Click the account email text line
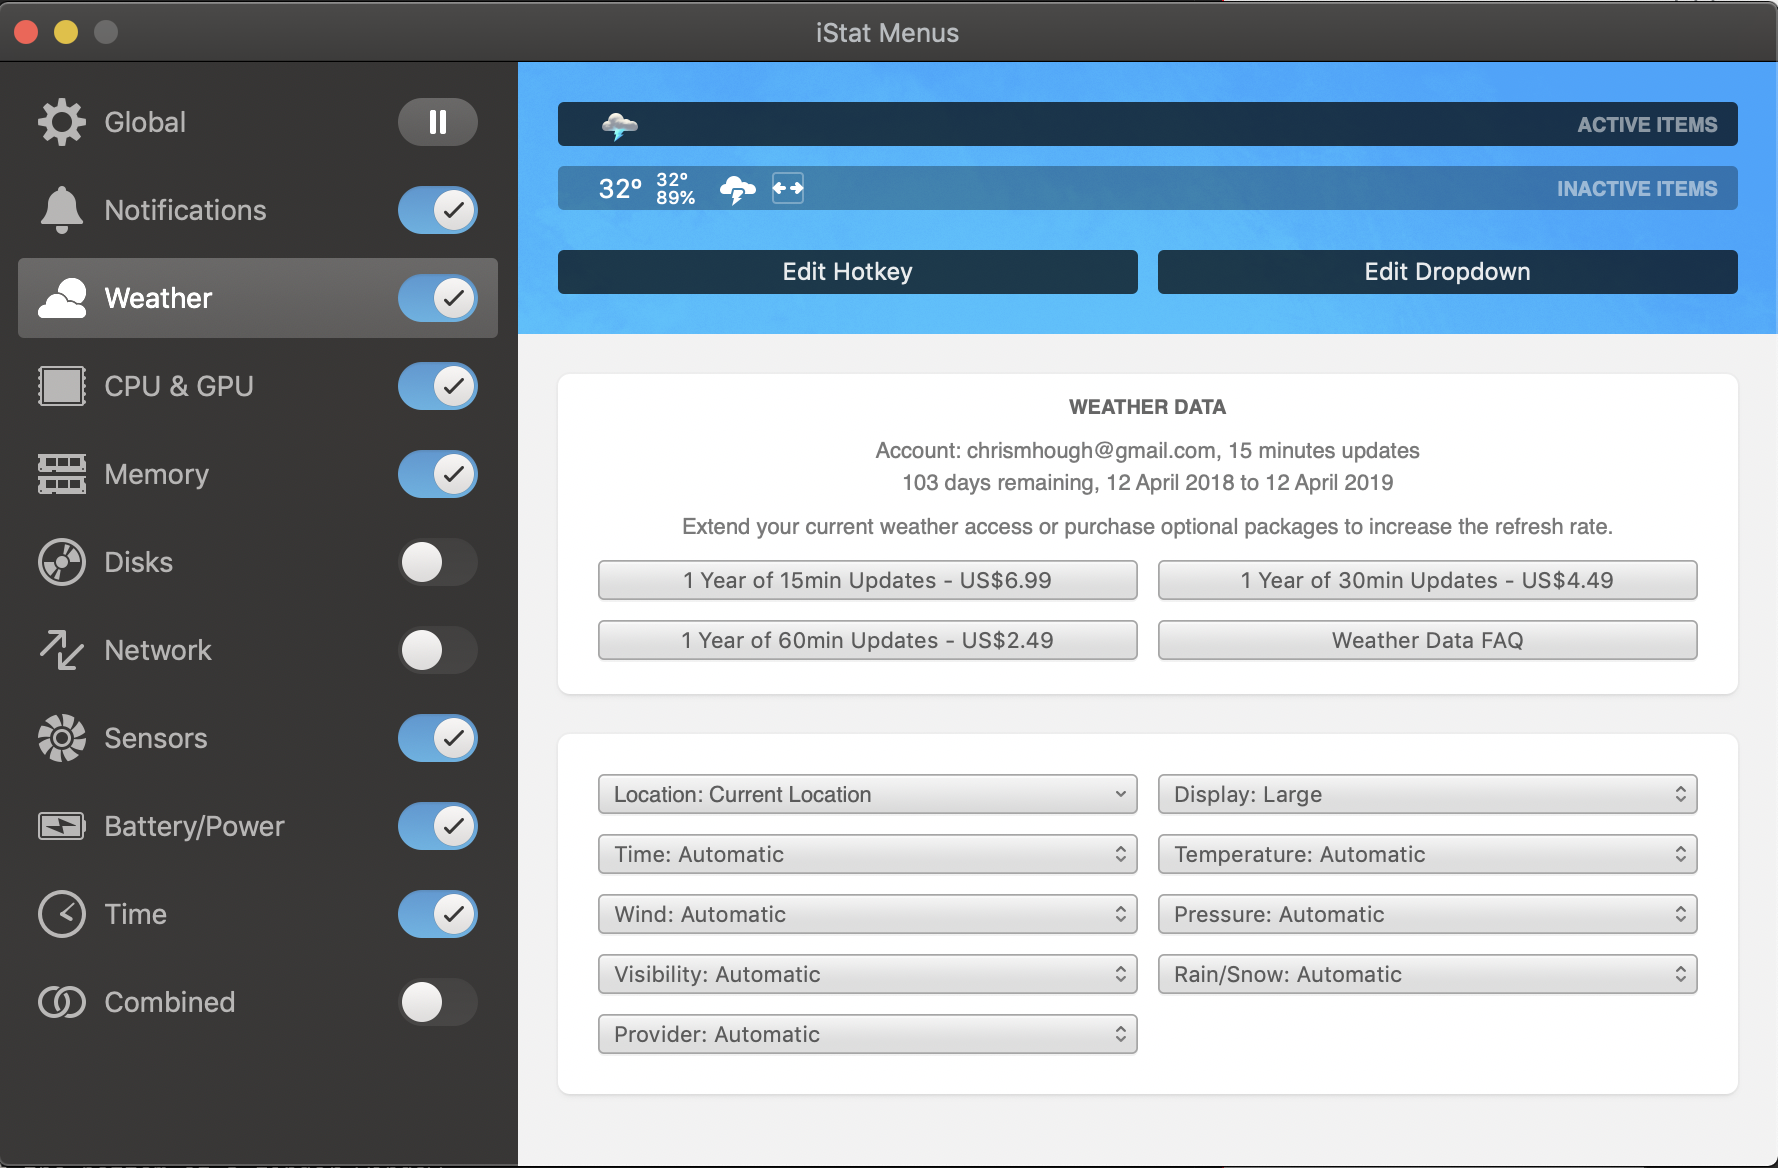 (x=1148, y=451)
